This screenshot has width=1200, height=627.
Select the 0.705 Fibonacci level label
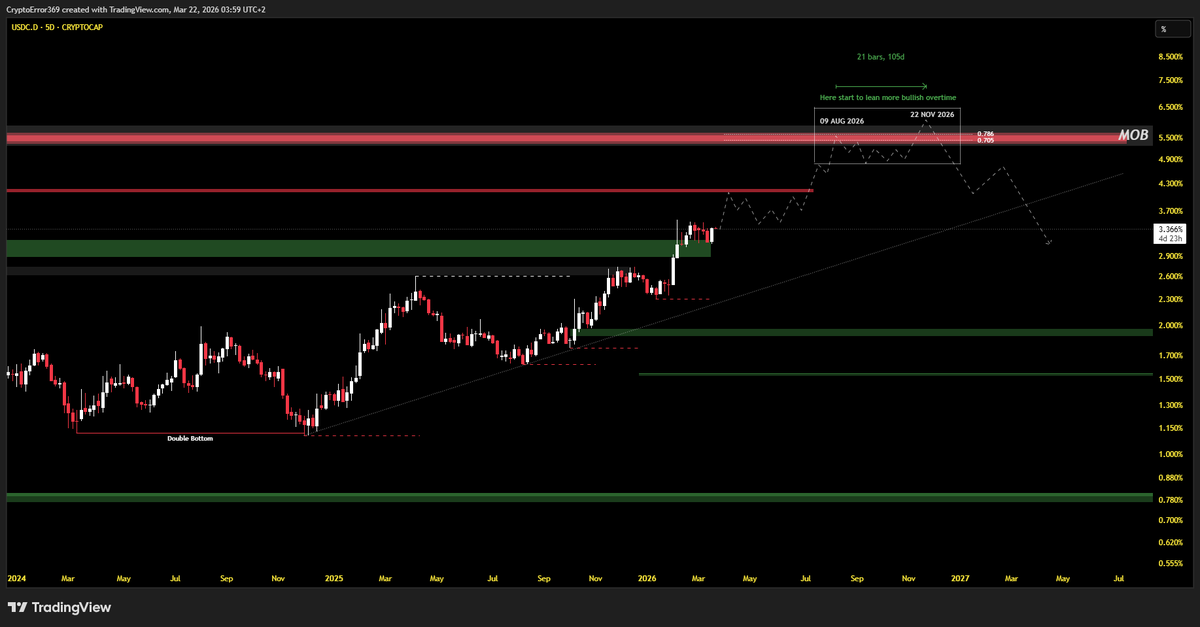pyautogui.click(x=985, y=140)
